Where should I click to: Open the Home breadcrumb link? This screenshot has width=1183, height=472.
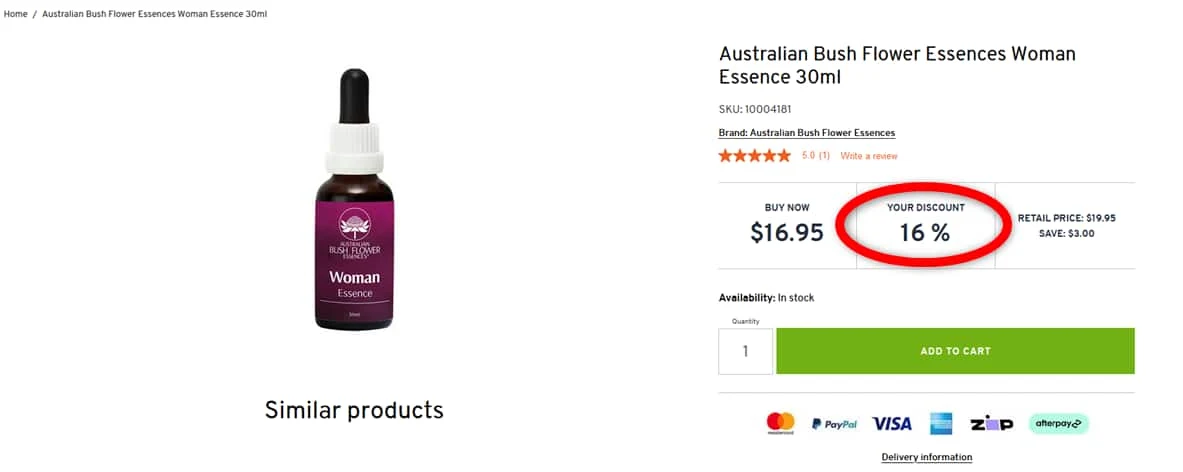pyautogui.click(x=15, y=14)
